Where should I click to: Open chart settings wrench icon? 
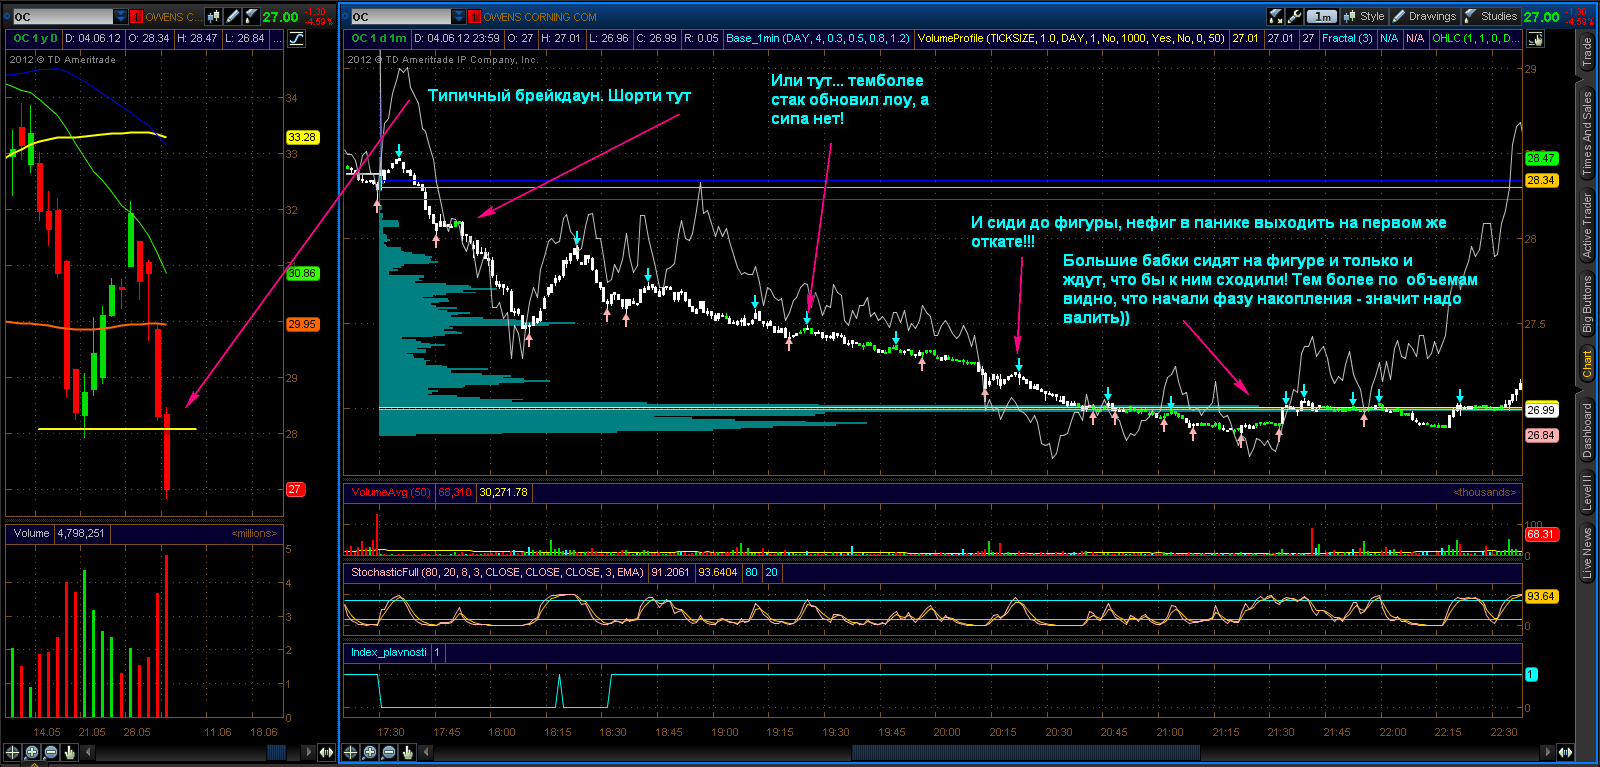click(1294, 16)
